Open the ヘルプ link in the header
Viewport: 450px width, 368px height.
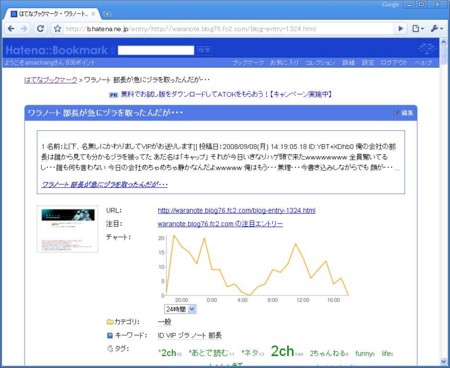(423, 63)
